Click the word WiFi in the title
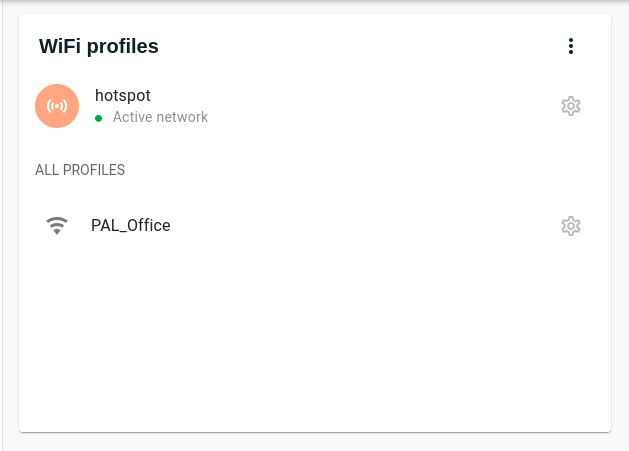Screen dimensions: 629x451 pos(60,46)
